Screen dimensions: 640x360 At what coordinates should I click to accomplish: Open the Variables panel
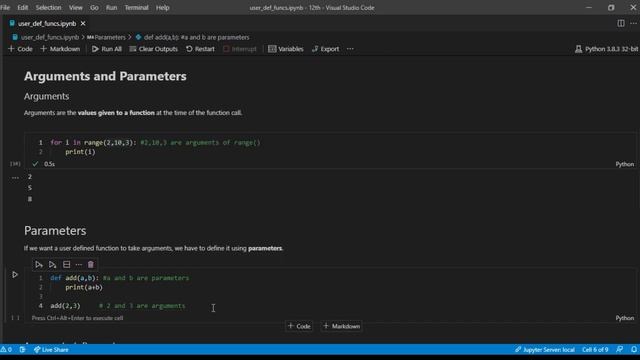tap(286, 49)
